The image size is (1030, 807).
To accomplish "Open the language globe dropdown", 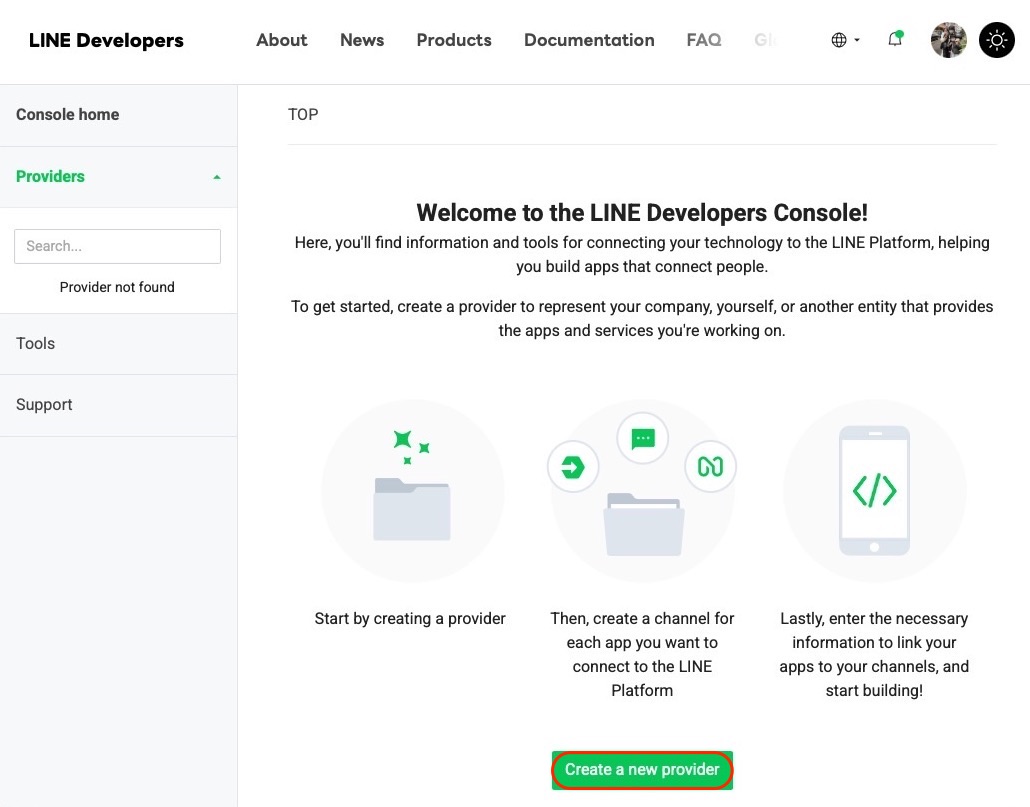I will pyautogui.click(x=845, y=40).
